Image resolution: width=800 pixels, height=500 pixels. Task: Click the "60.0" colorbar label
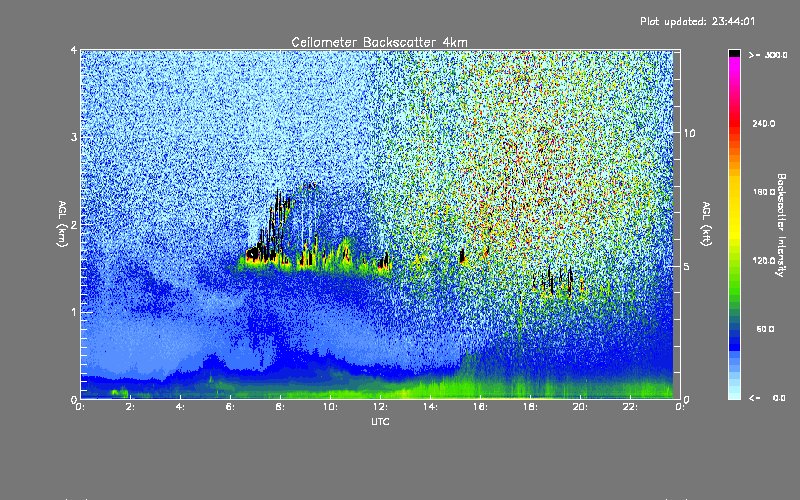pos(765,329)
